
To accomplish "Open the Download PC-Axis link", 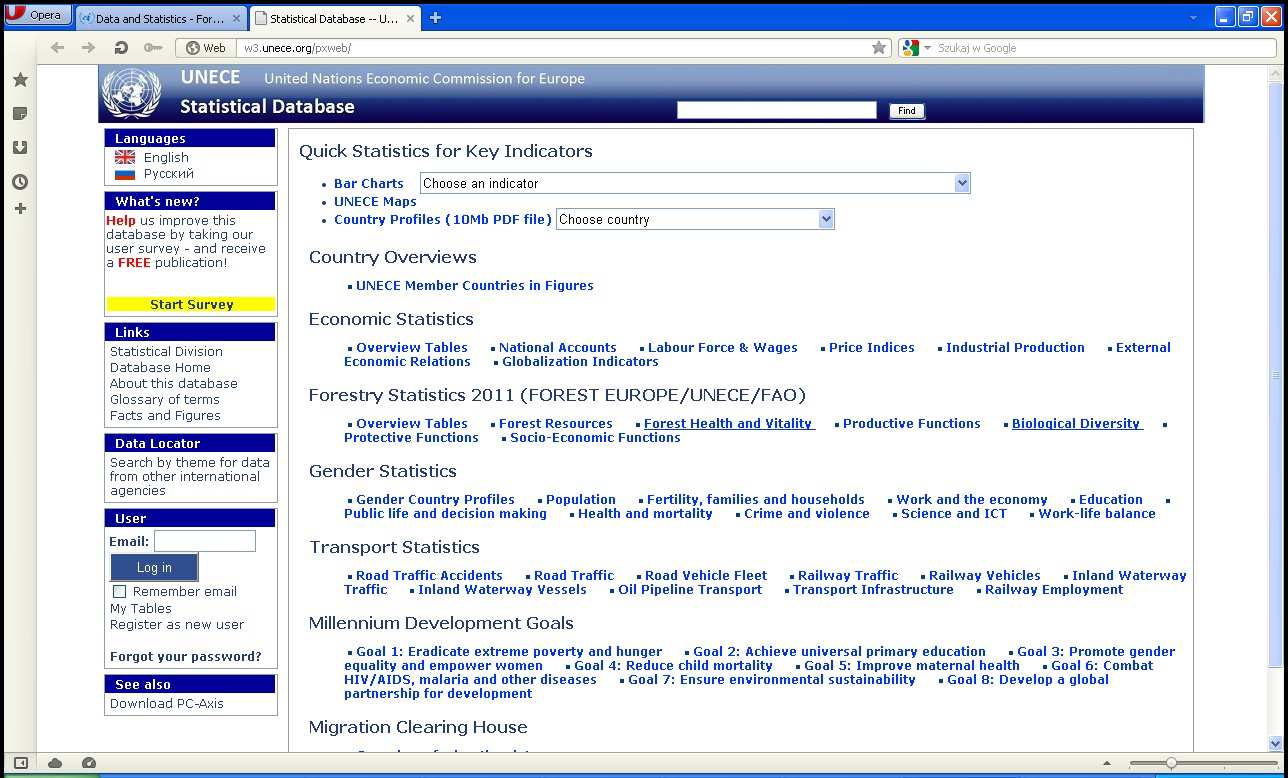I will (x=167, y=703).
